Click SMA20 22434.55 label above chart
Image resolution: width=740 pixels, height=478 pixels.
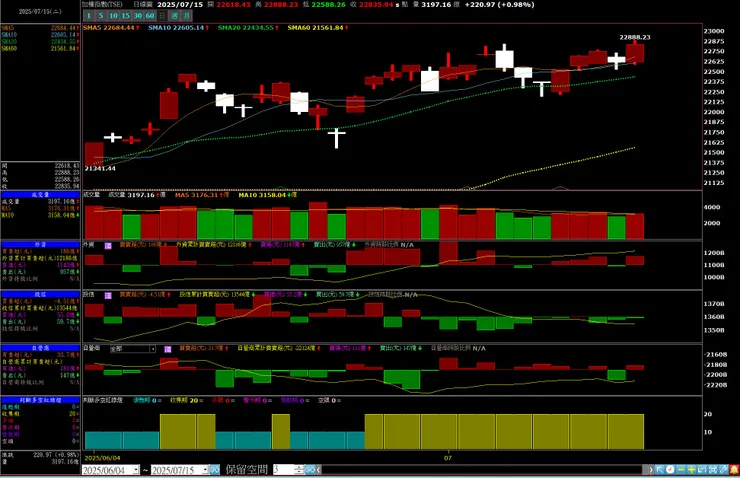248,28
